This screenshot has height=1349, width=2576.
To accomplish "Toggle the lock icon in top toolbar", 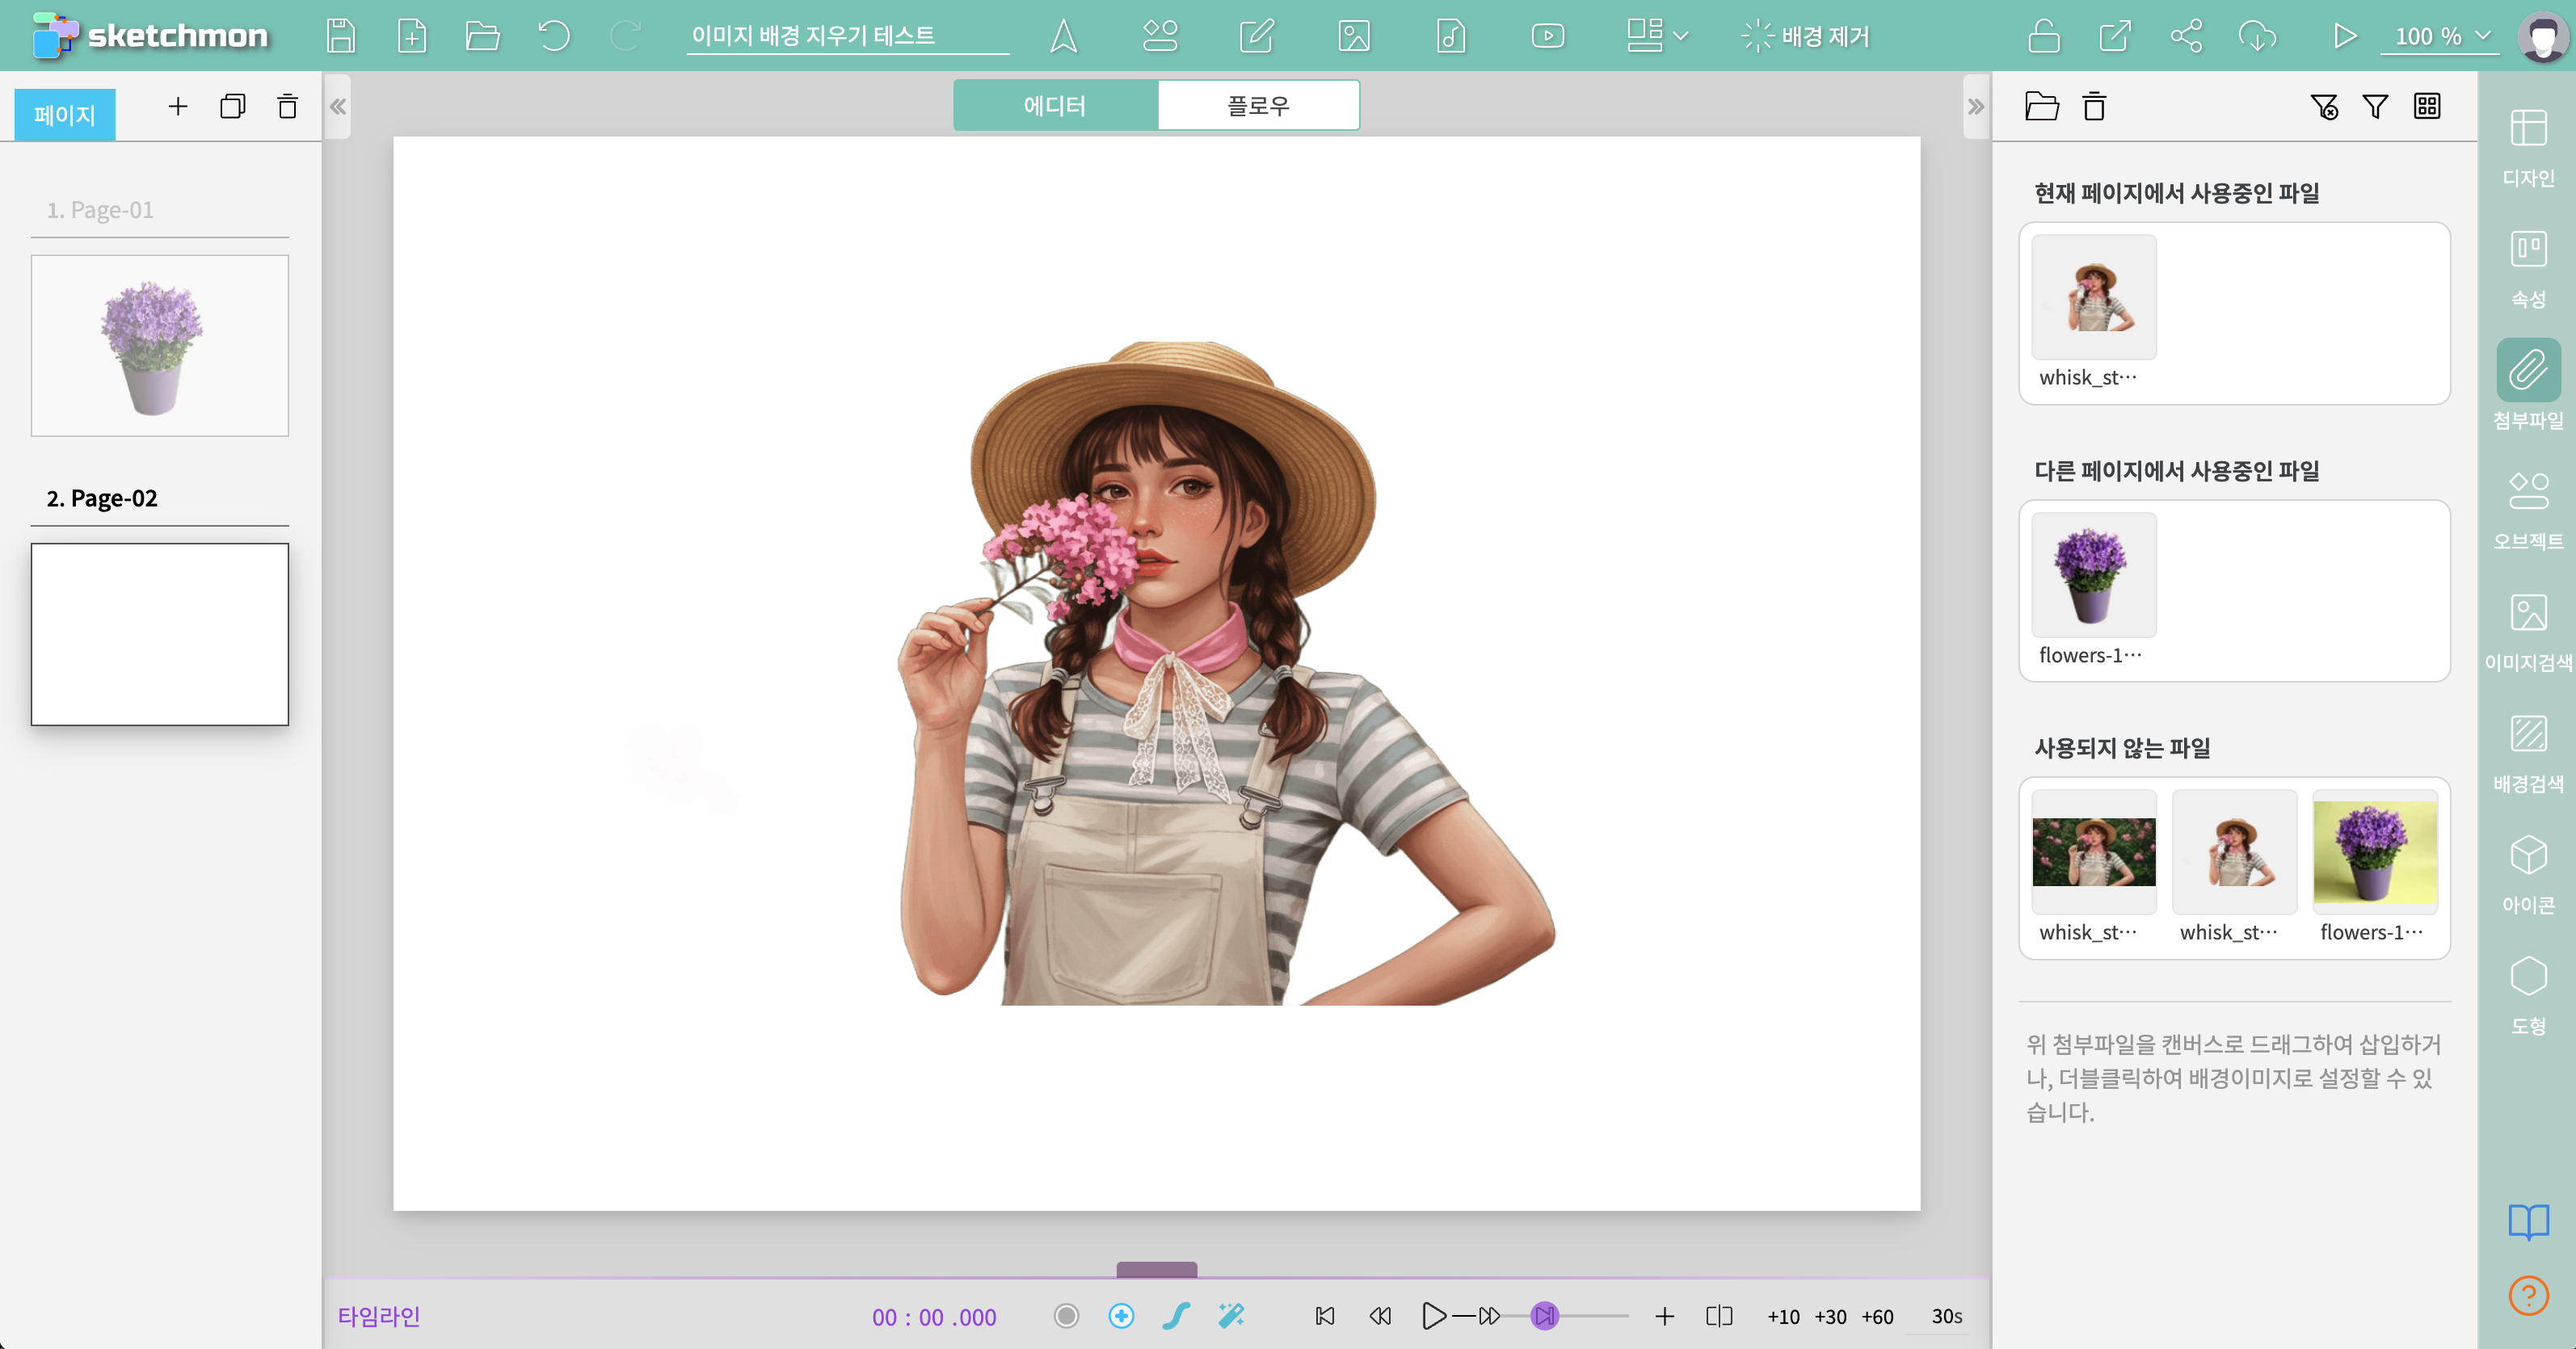I will [x=2043, y=36].
